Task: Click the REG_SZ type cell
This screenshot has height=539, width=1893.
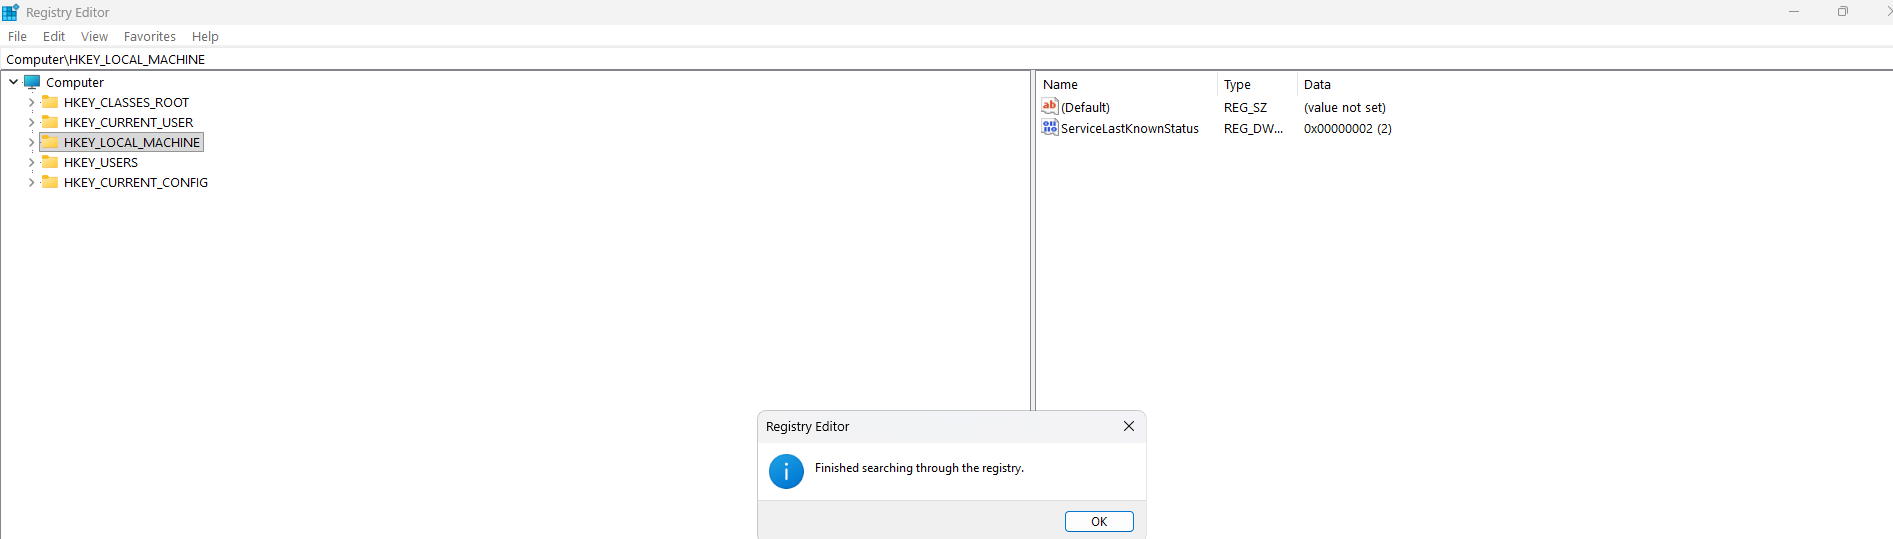Action: 1245,107
